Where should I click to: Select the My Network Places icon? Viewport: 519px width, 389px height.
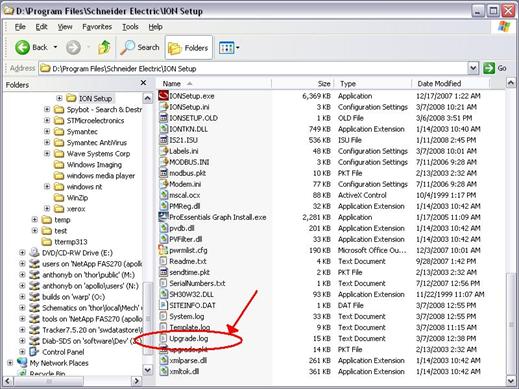click(22, 363)
